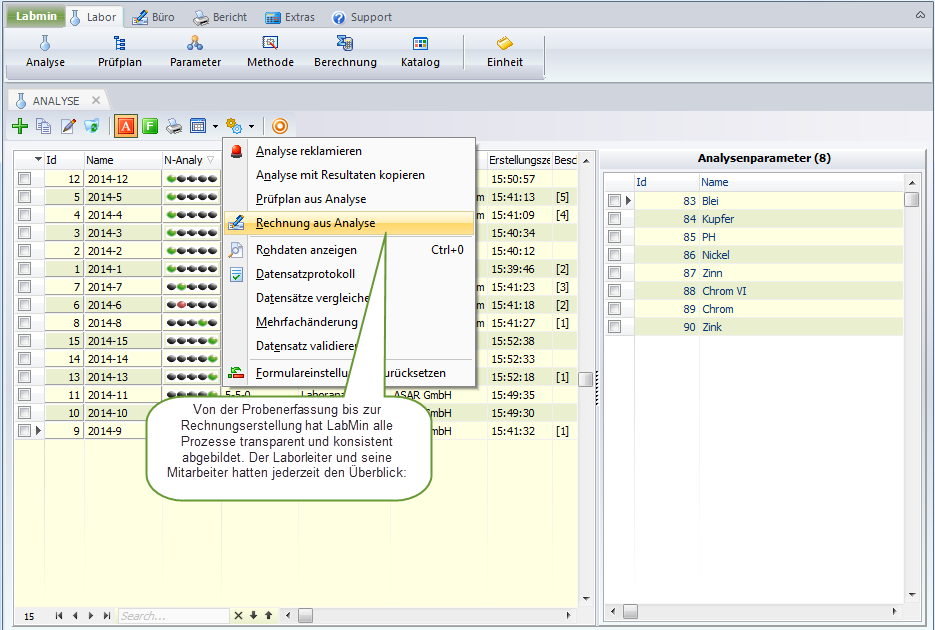
Task: Click the copy documents toolbar icon
Action: point(44,126)
